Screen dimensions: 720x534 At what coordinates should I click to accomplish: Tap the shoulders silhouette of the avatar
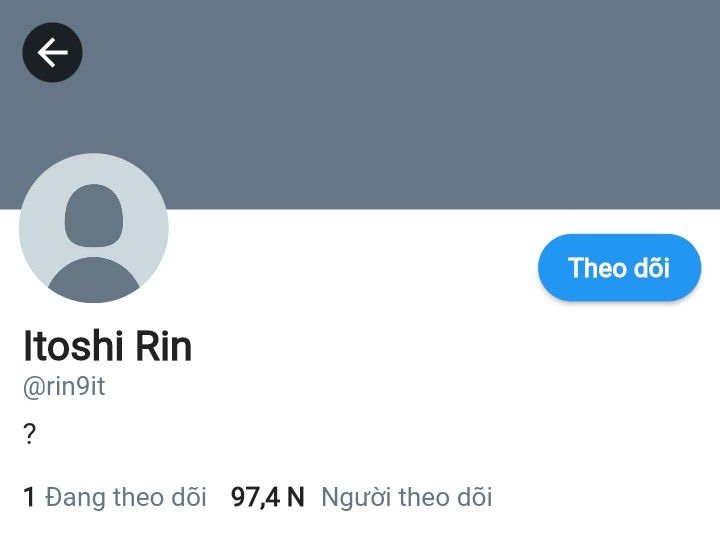pyautogui.click(x=94, y=279)
